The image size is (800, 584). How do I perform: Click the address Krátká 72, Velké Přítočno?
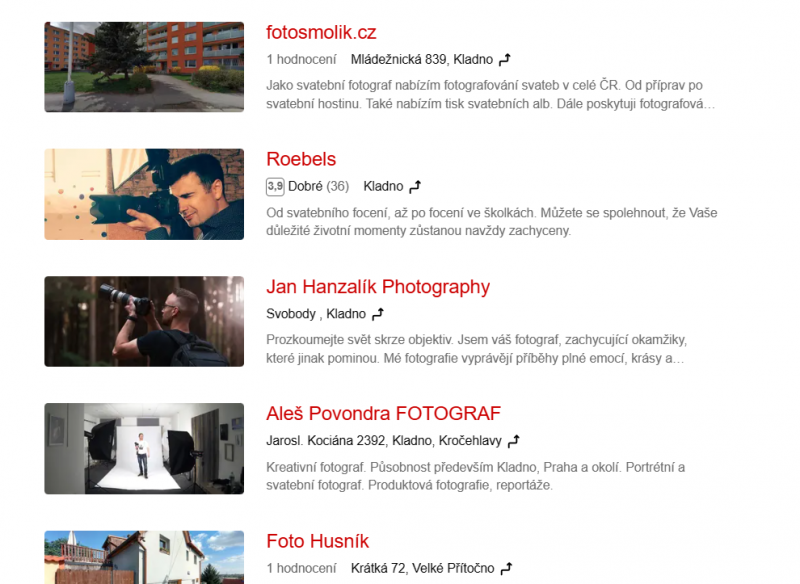coord(422,568)
